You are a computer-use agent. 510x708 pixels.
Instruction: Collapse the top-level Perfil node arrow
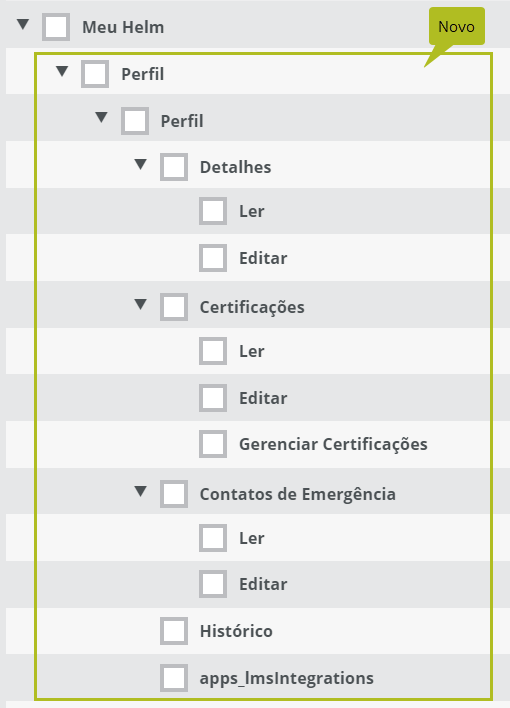click(62, 71)
